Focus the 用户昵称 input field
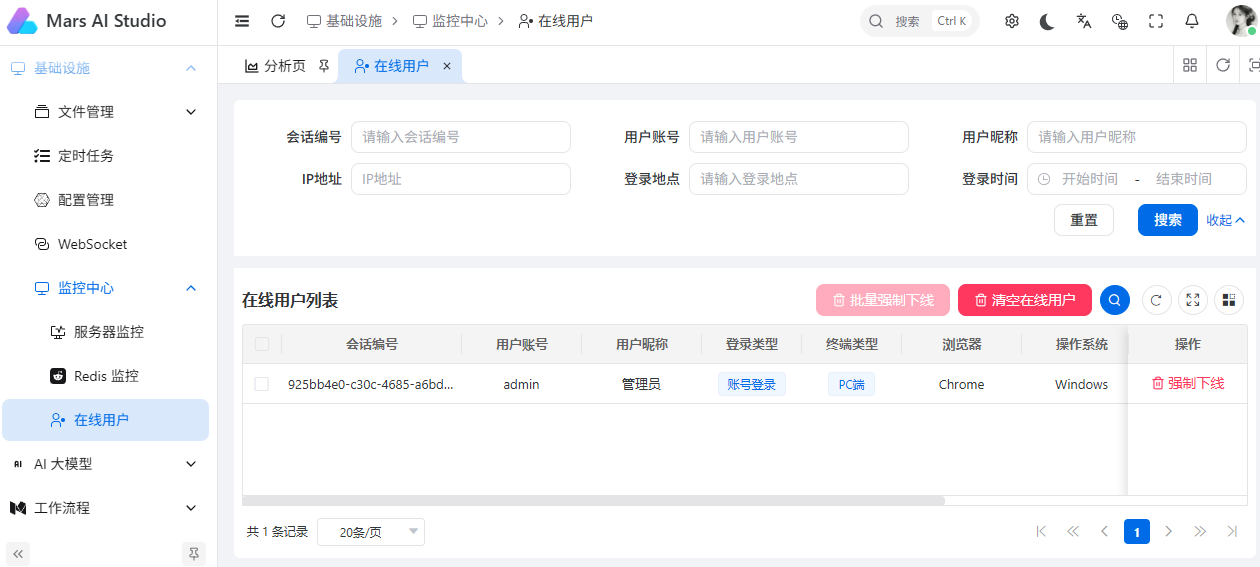The height and width of the screenshot is (567, 1260). tap(1137, 137)
